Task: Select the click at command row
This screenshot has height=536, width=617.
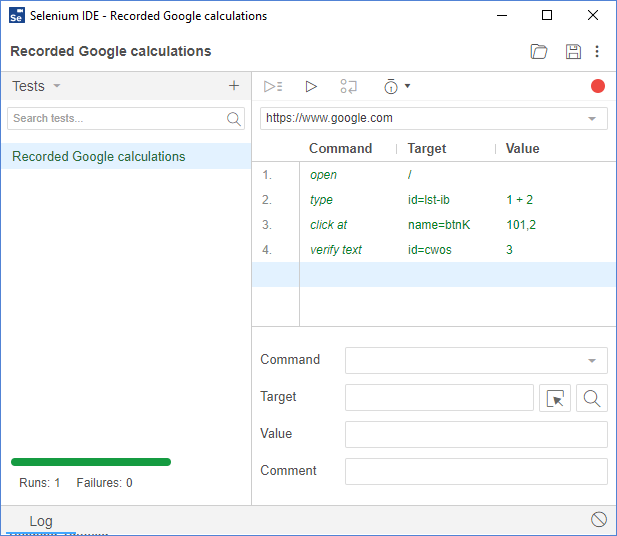Action: [434, 225]
